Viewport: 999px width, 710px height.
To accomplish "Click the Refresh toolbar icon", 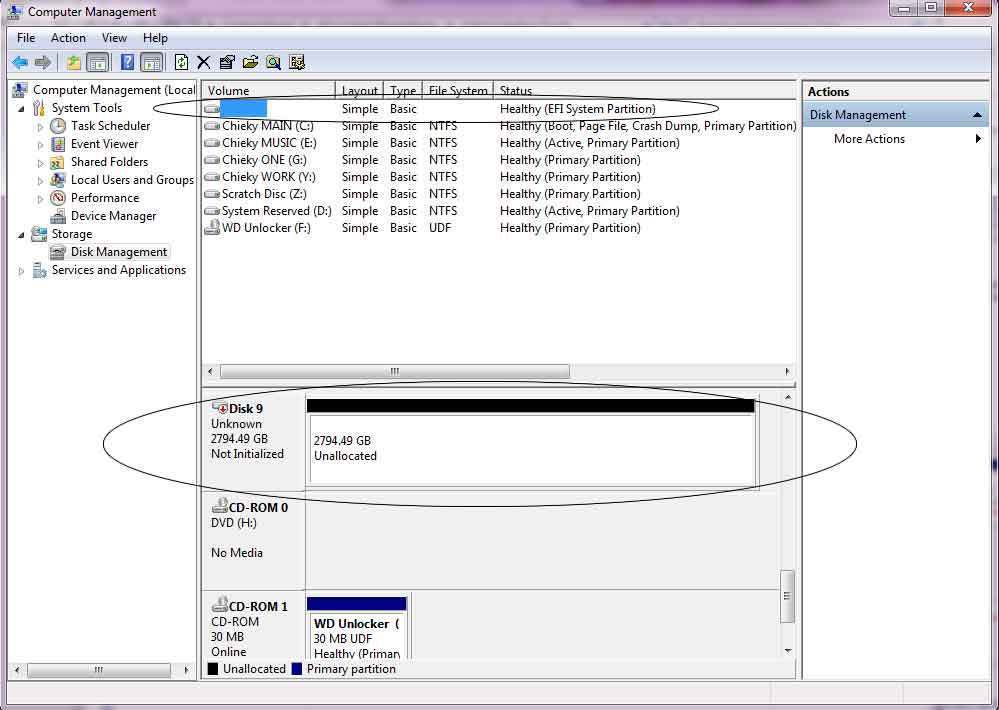I will pos(182,62).
